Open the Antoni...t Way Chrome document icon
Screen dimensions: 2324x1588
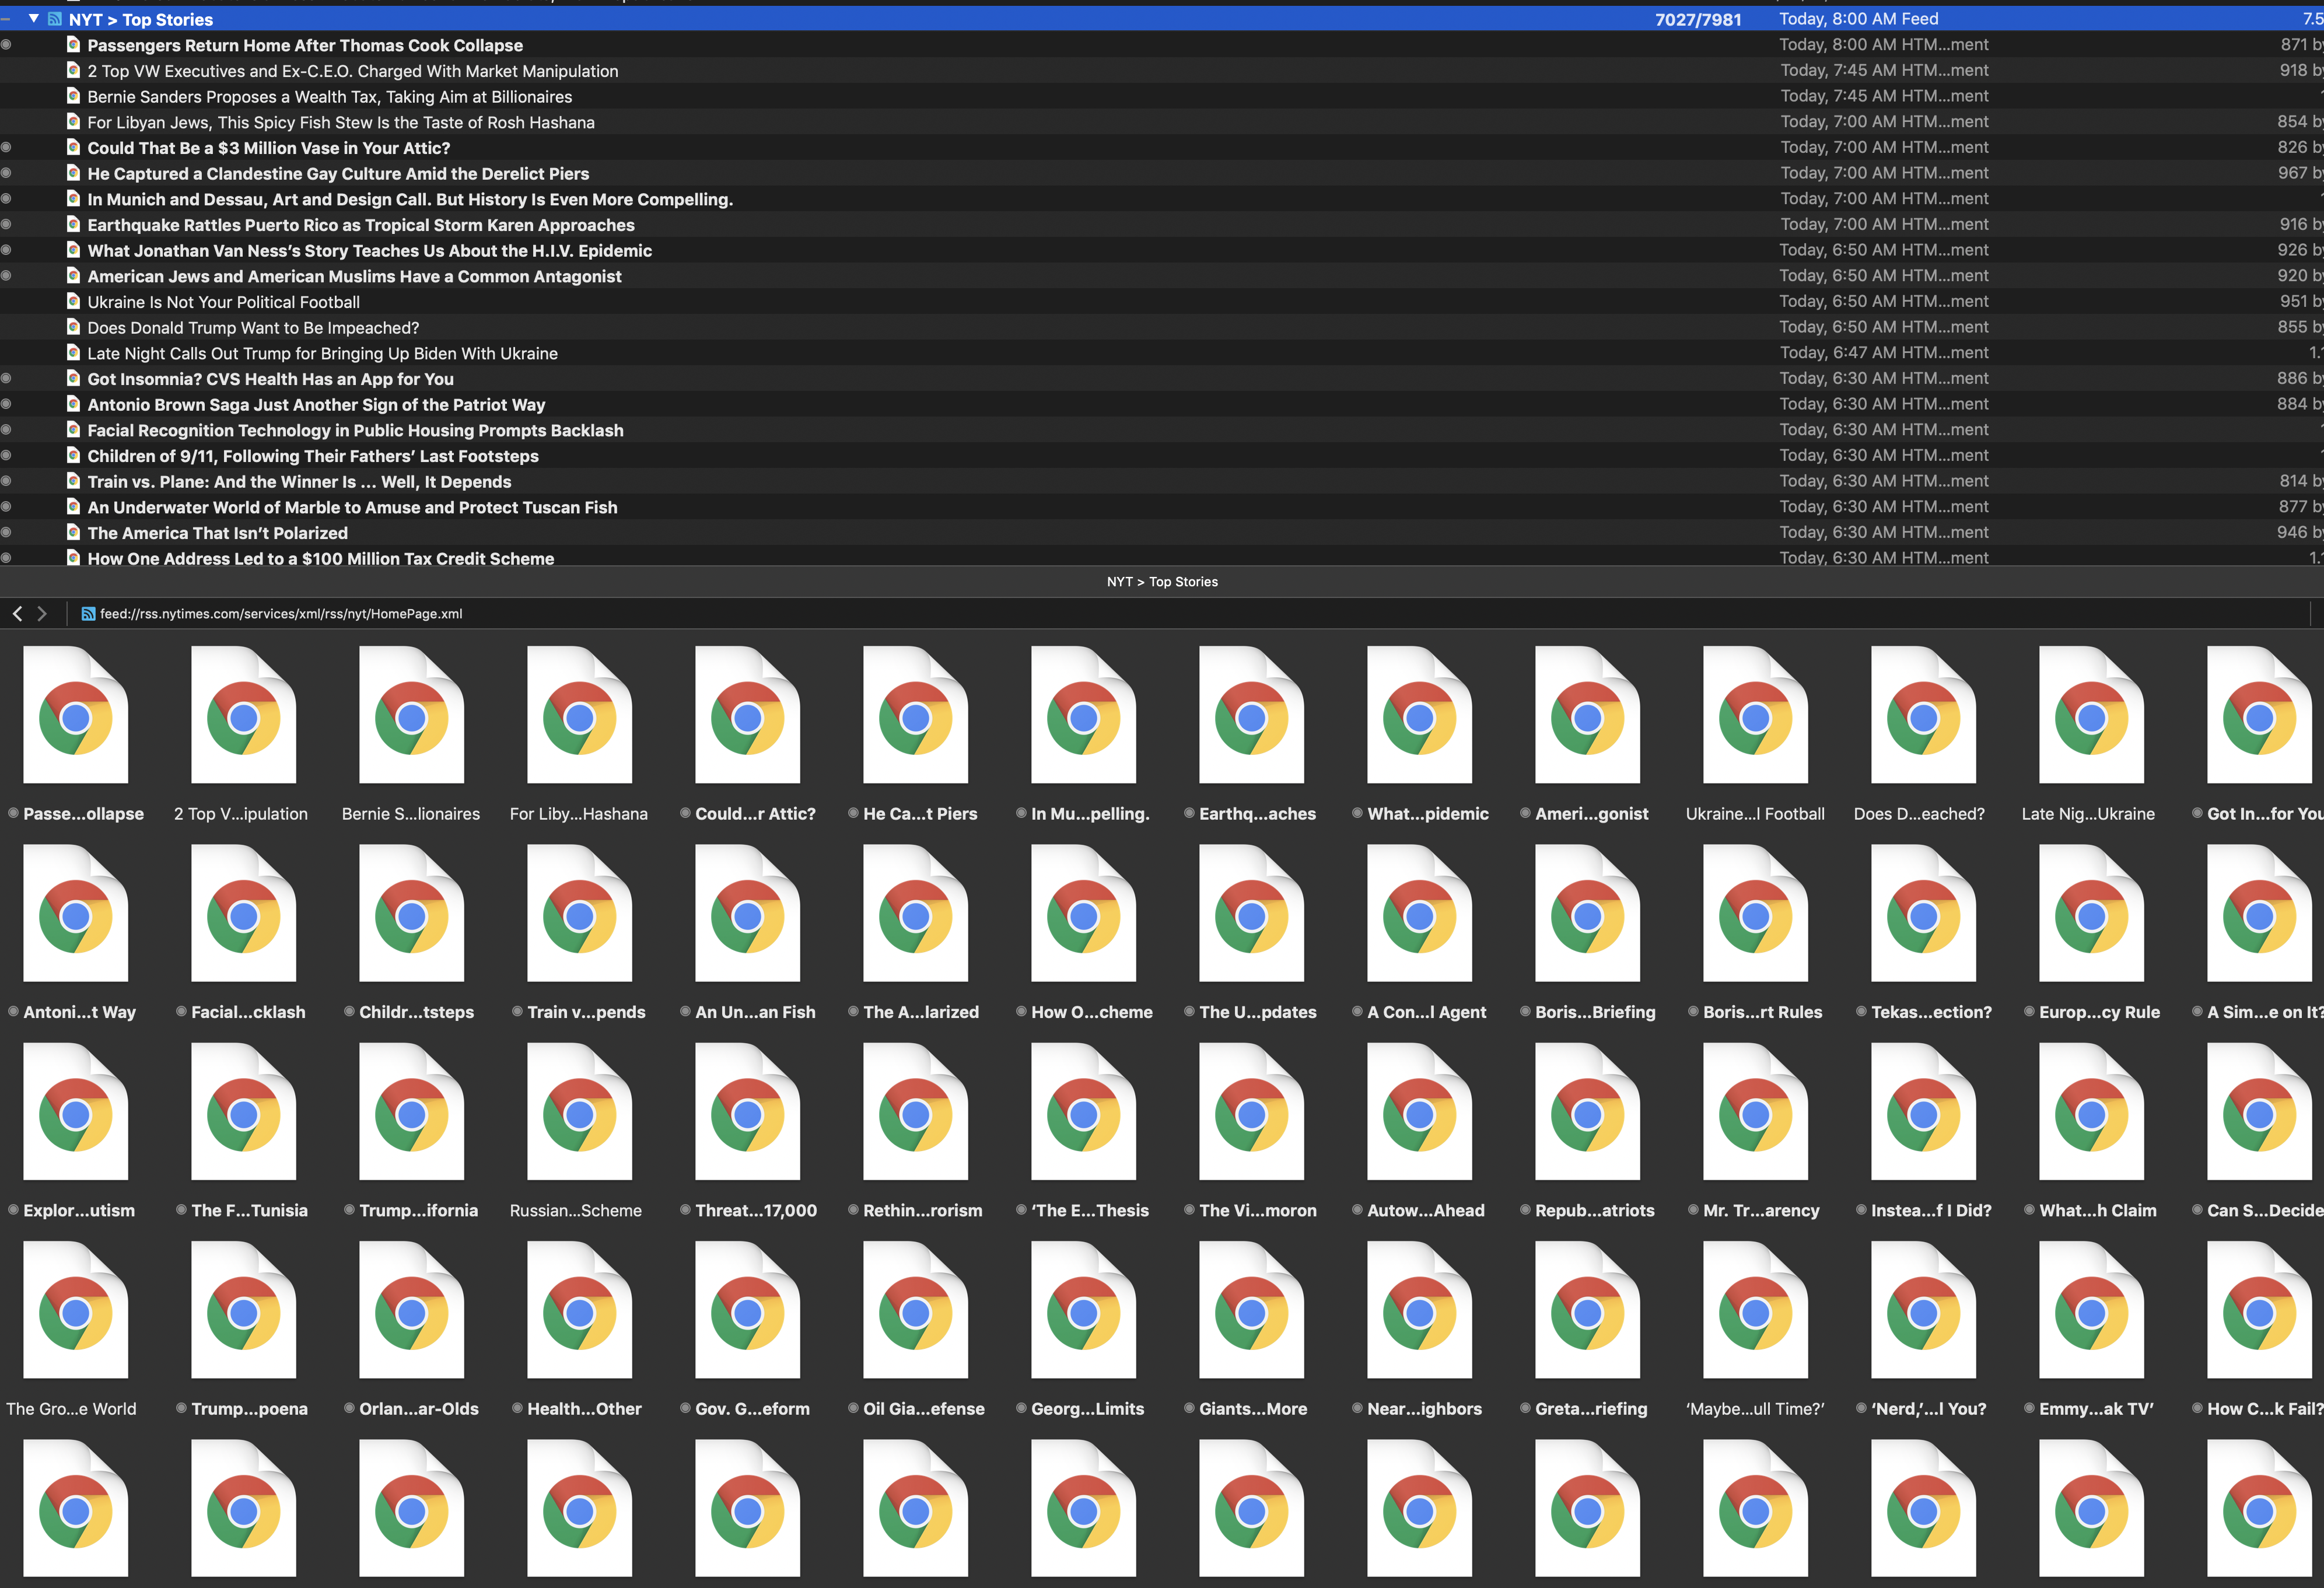[x=76, y=912]
